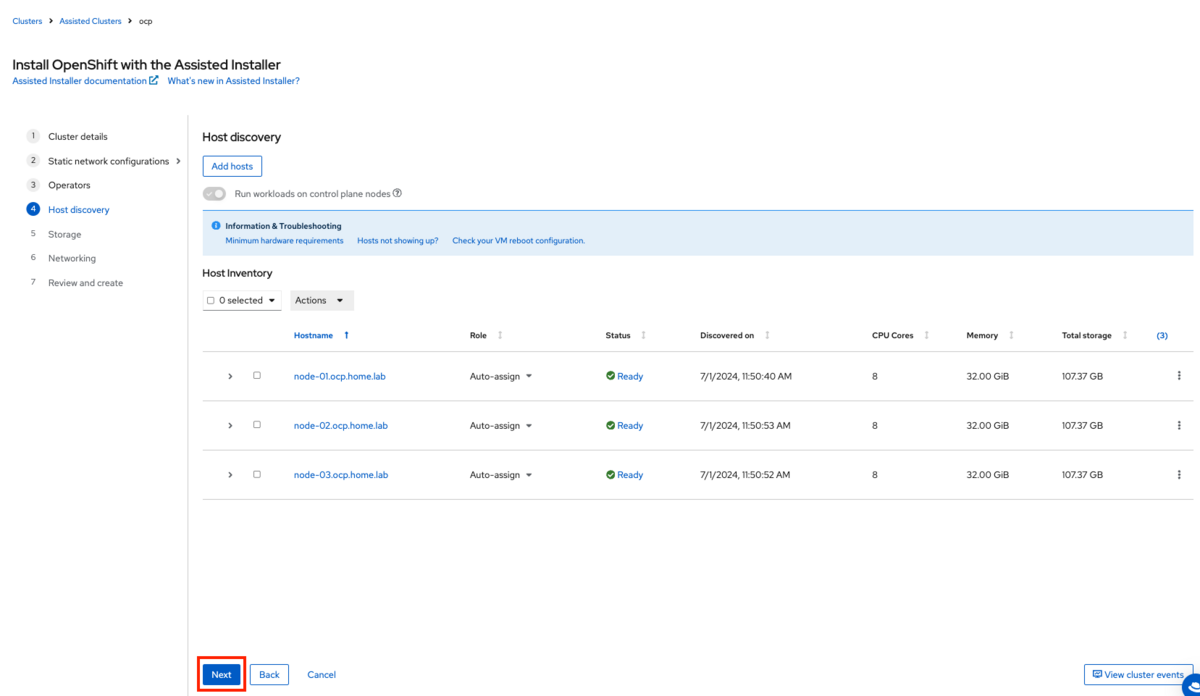Image resolution: width=1200 pixels, height=696 pixels.
Task: Click the Back button
Action: coord(269,675)
